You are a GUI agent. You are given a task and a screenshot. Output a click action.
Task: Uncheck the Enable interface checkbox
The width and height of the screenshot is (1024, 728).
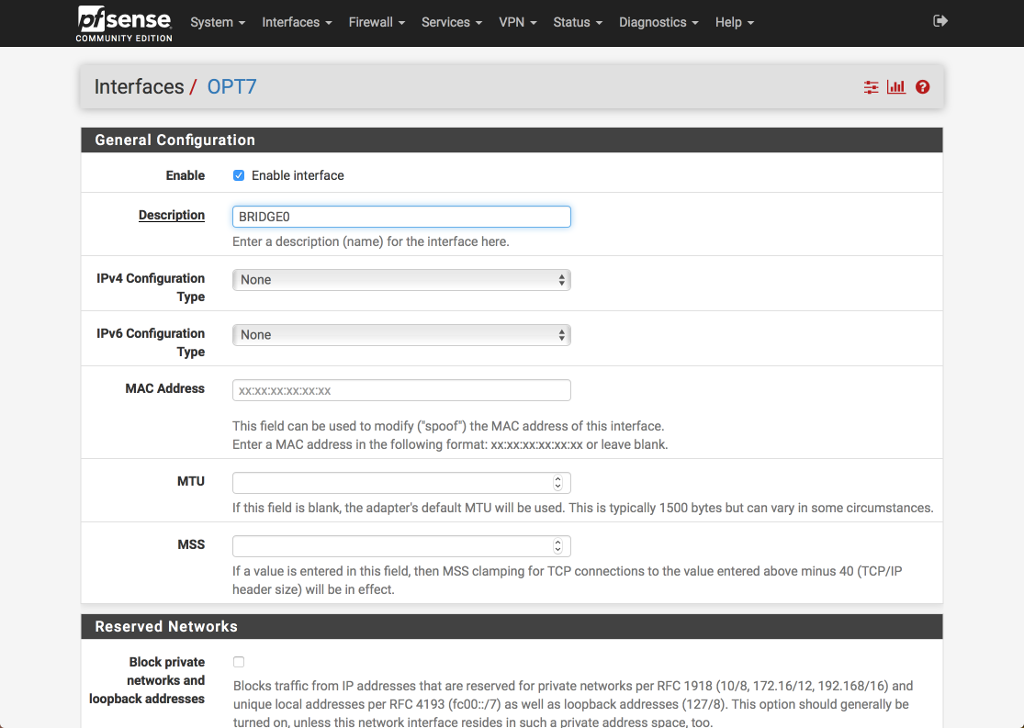click(x=238, y=175)
